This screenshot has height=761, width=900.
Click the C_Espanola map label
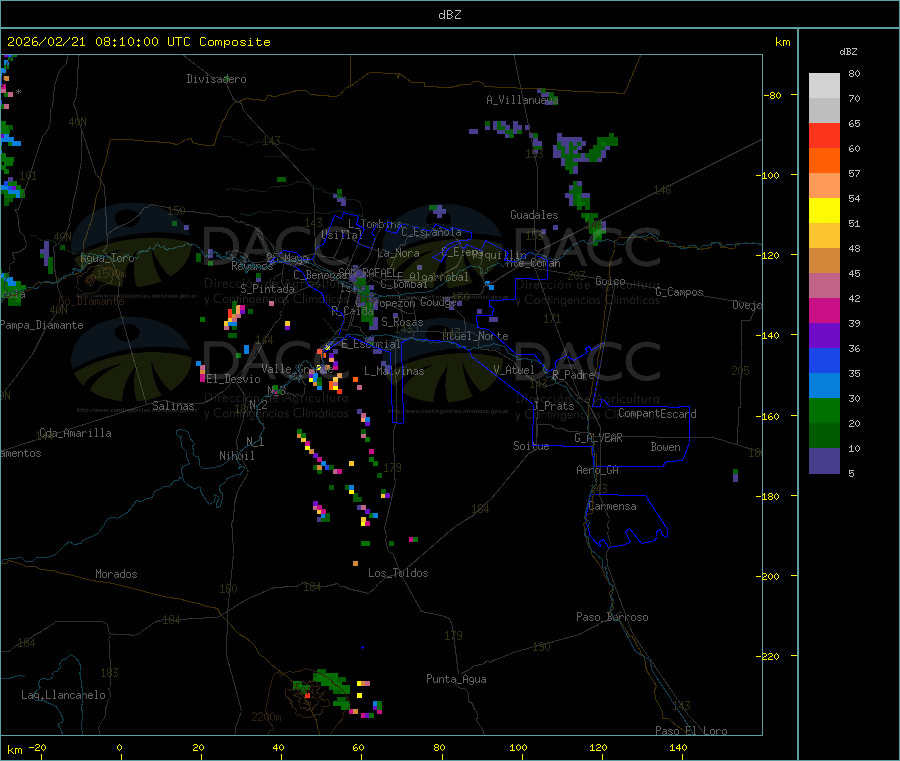point(432,232)
